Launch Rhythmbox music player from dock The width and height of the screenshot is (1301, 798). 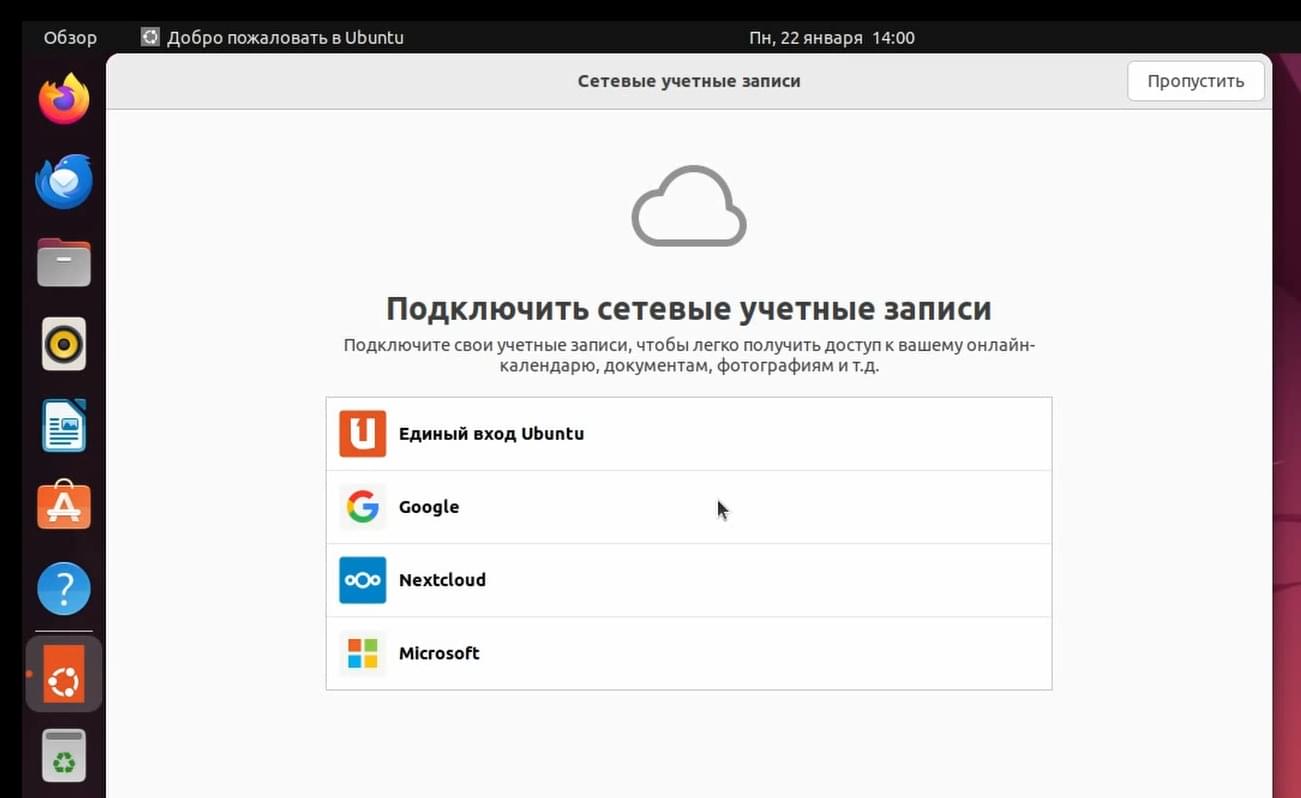64,344
